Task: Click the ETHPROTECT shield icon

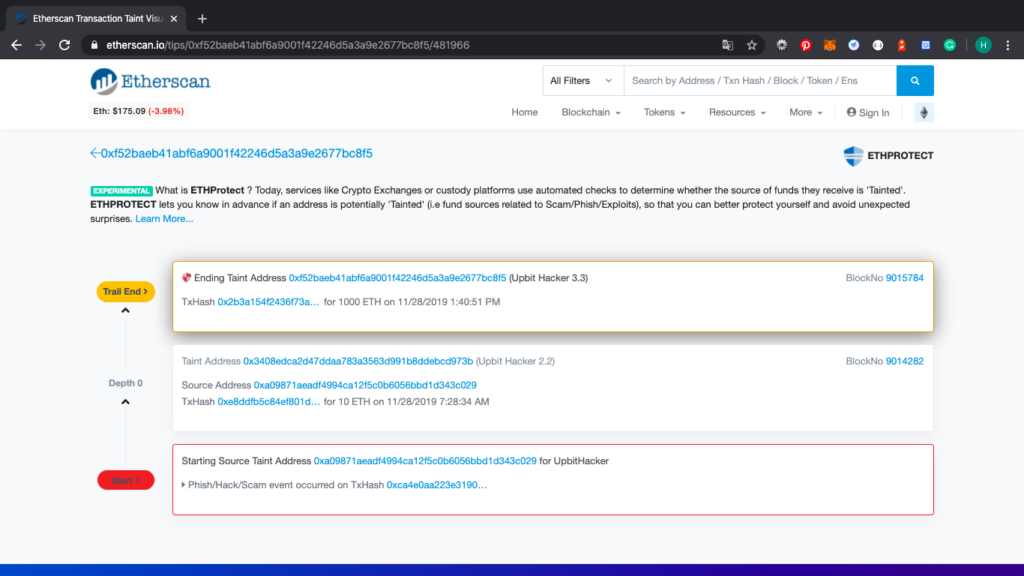Action: click(853, 155)
